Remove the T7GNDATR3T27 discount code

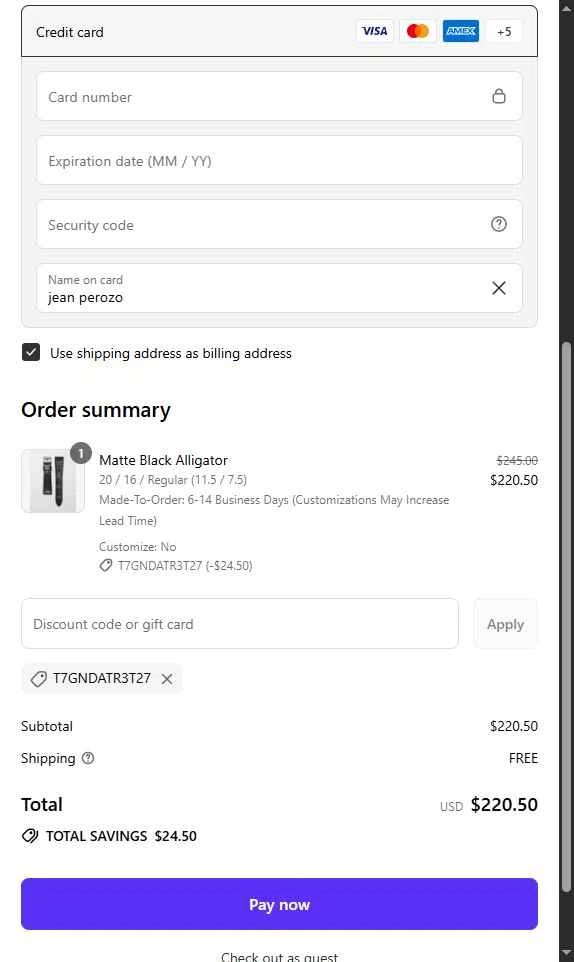coord(167,679)
